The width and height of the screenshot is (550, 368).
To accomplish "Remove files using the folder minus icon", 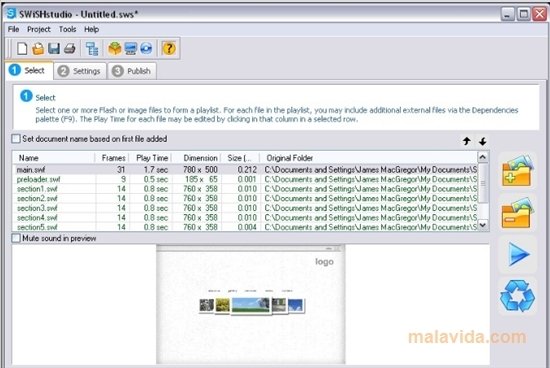I will [518, 212].
